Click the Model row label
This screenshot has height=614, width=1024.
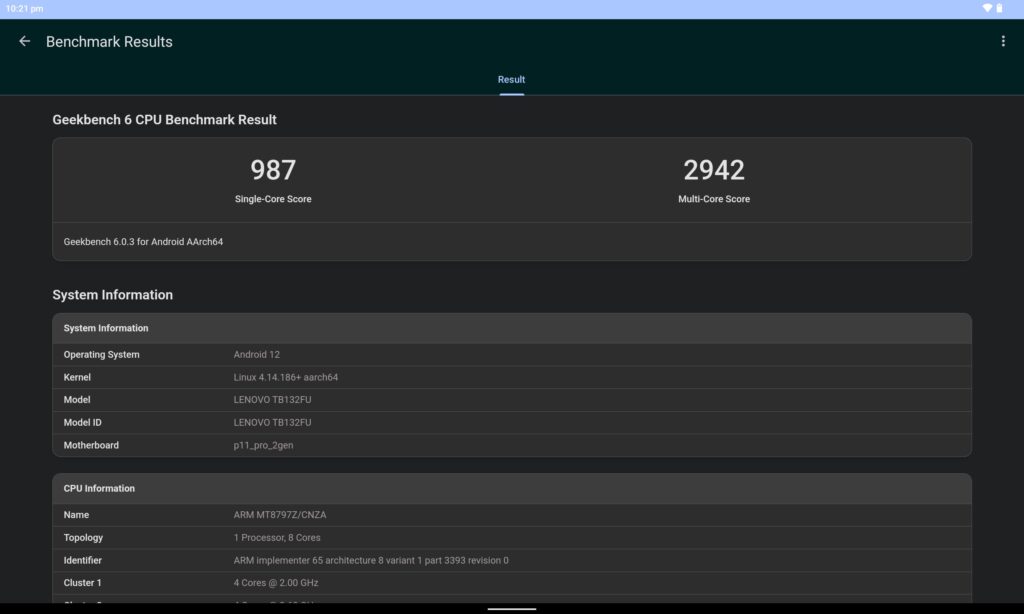tap(77, 400)
